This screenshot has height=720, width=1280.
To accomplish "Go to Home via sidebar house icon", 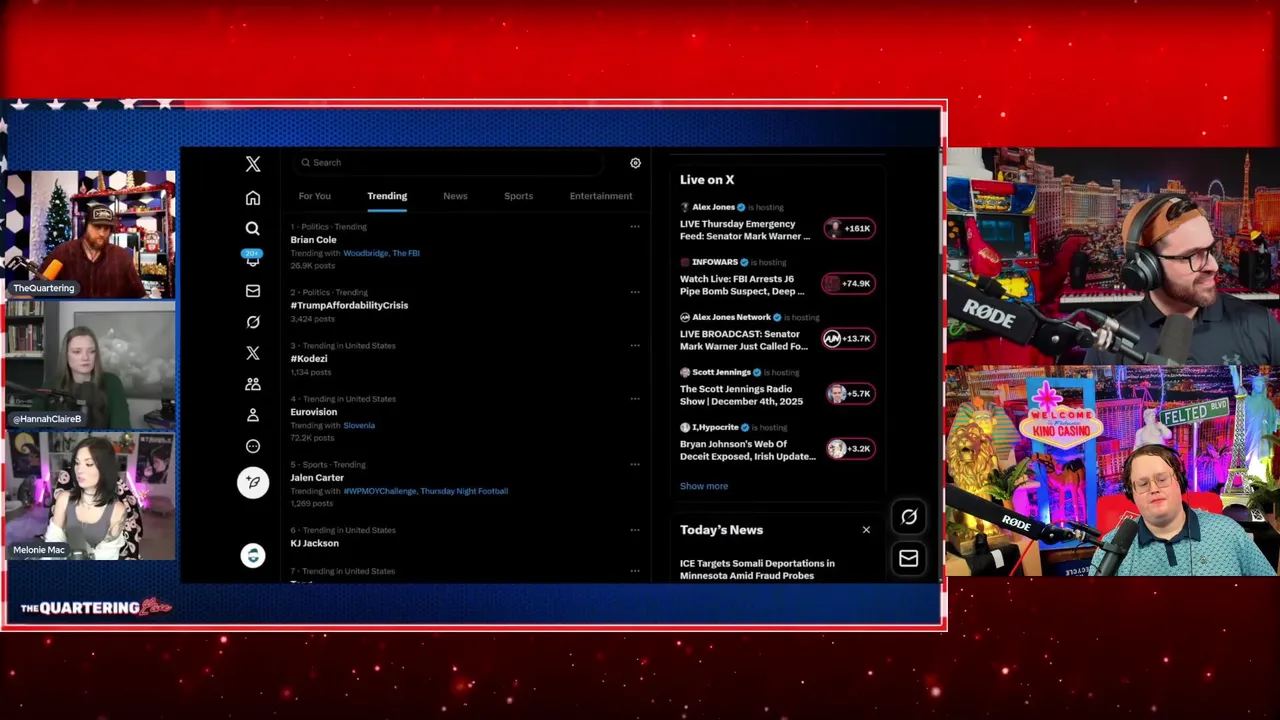I will (253, 198).
